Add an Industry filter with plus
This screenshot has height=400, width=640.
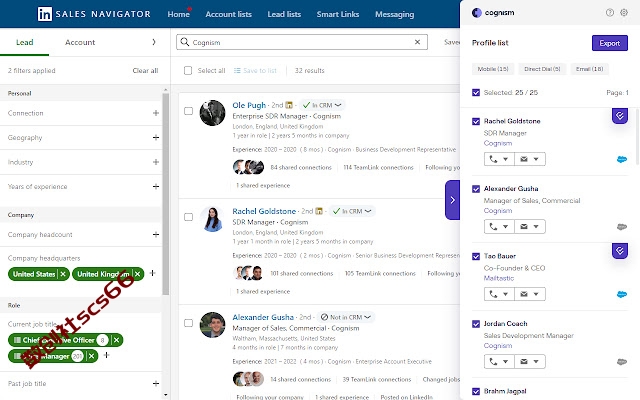coord(156,162)
